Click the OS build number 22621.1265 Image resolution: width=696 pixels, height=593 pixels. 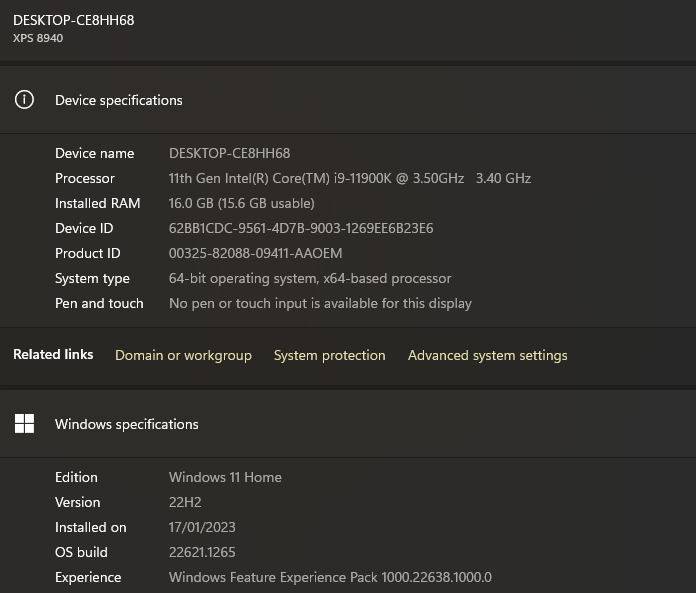[x=202, y=552]
